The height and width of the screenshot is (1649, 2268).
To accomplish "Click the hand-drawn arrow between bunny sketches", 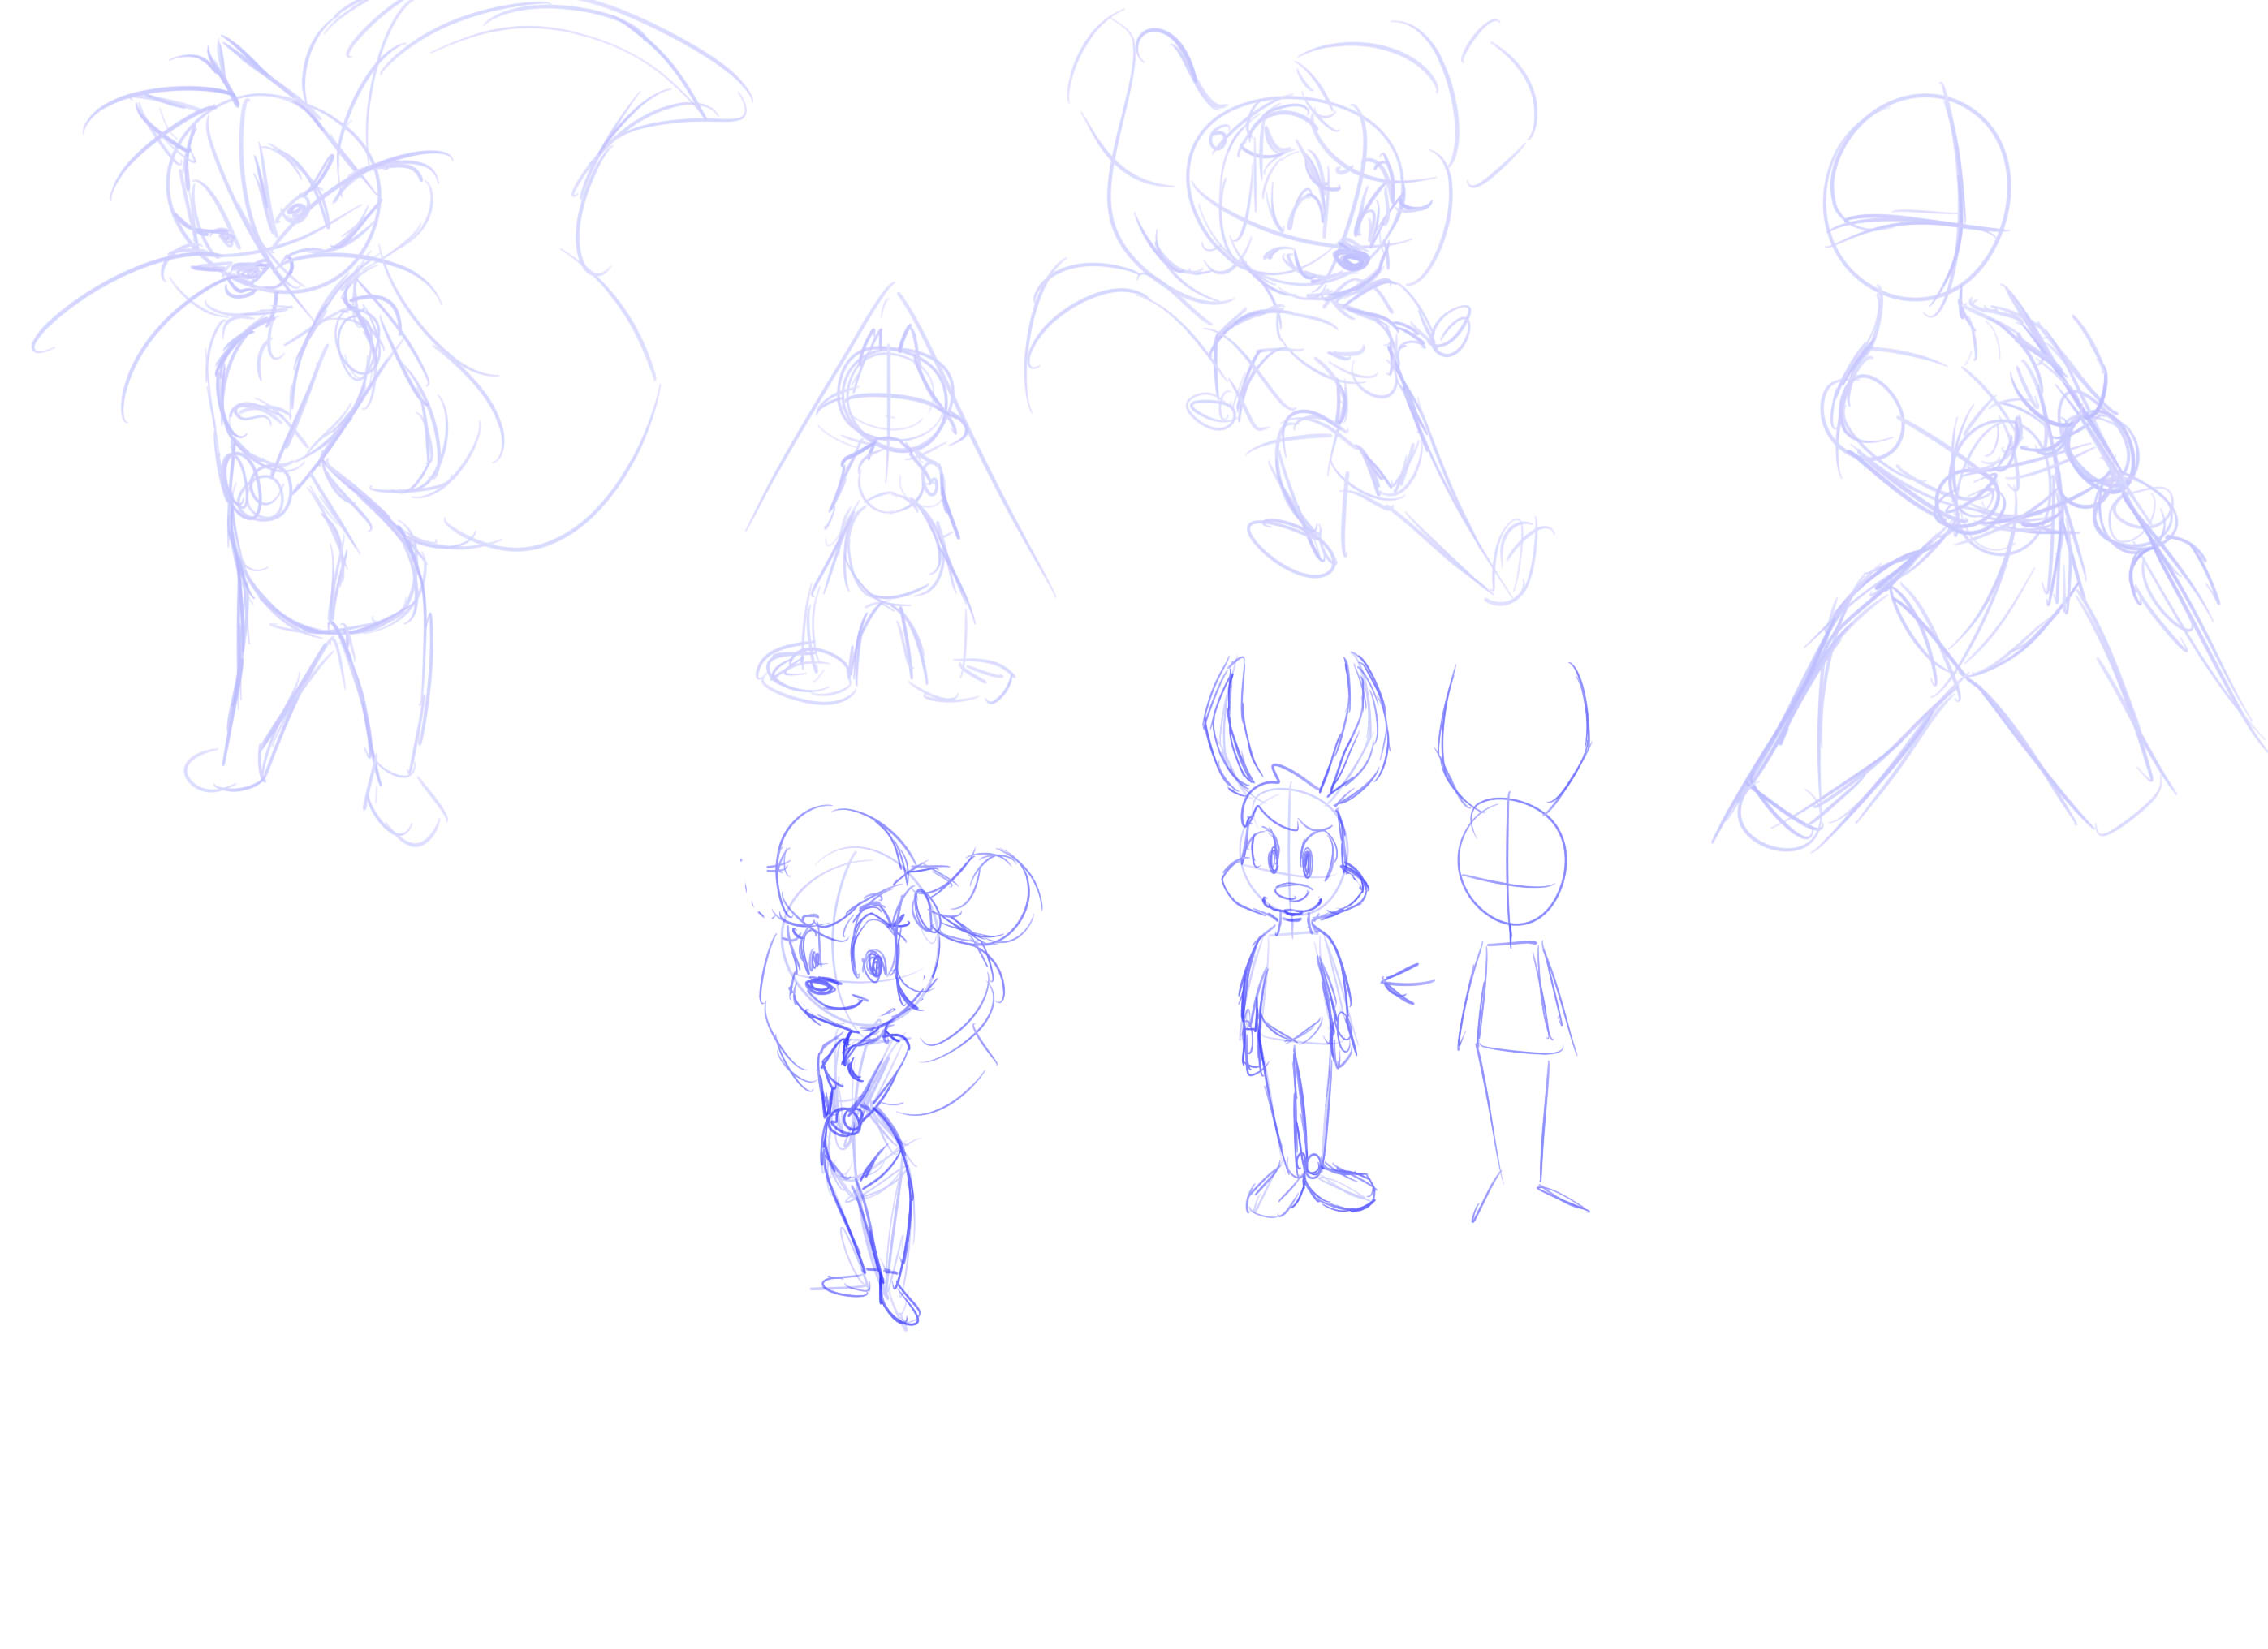I will pos(1405,983).
